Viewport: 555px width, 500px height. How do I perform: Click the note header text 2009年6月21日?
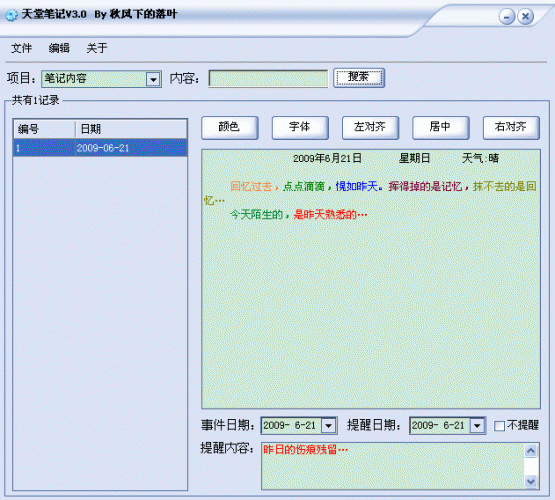pos(327,158)
